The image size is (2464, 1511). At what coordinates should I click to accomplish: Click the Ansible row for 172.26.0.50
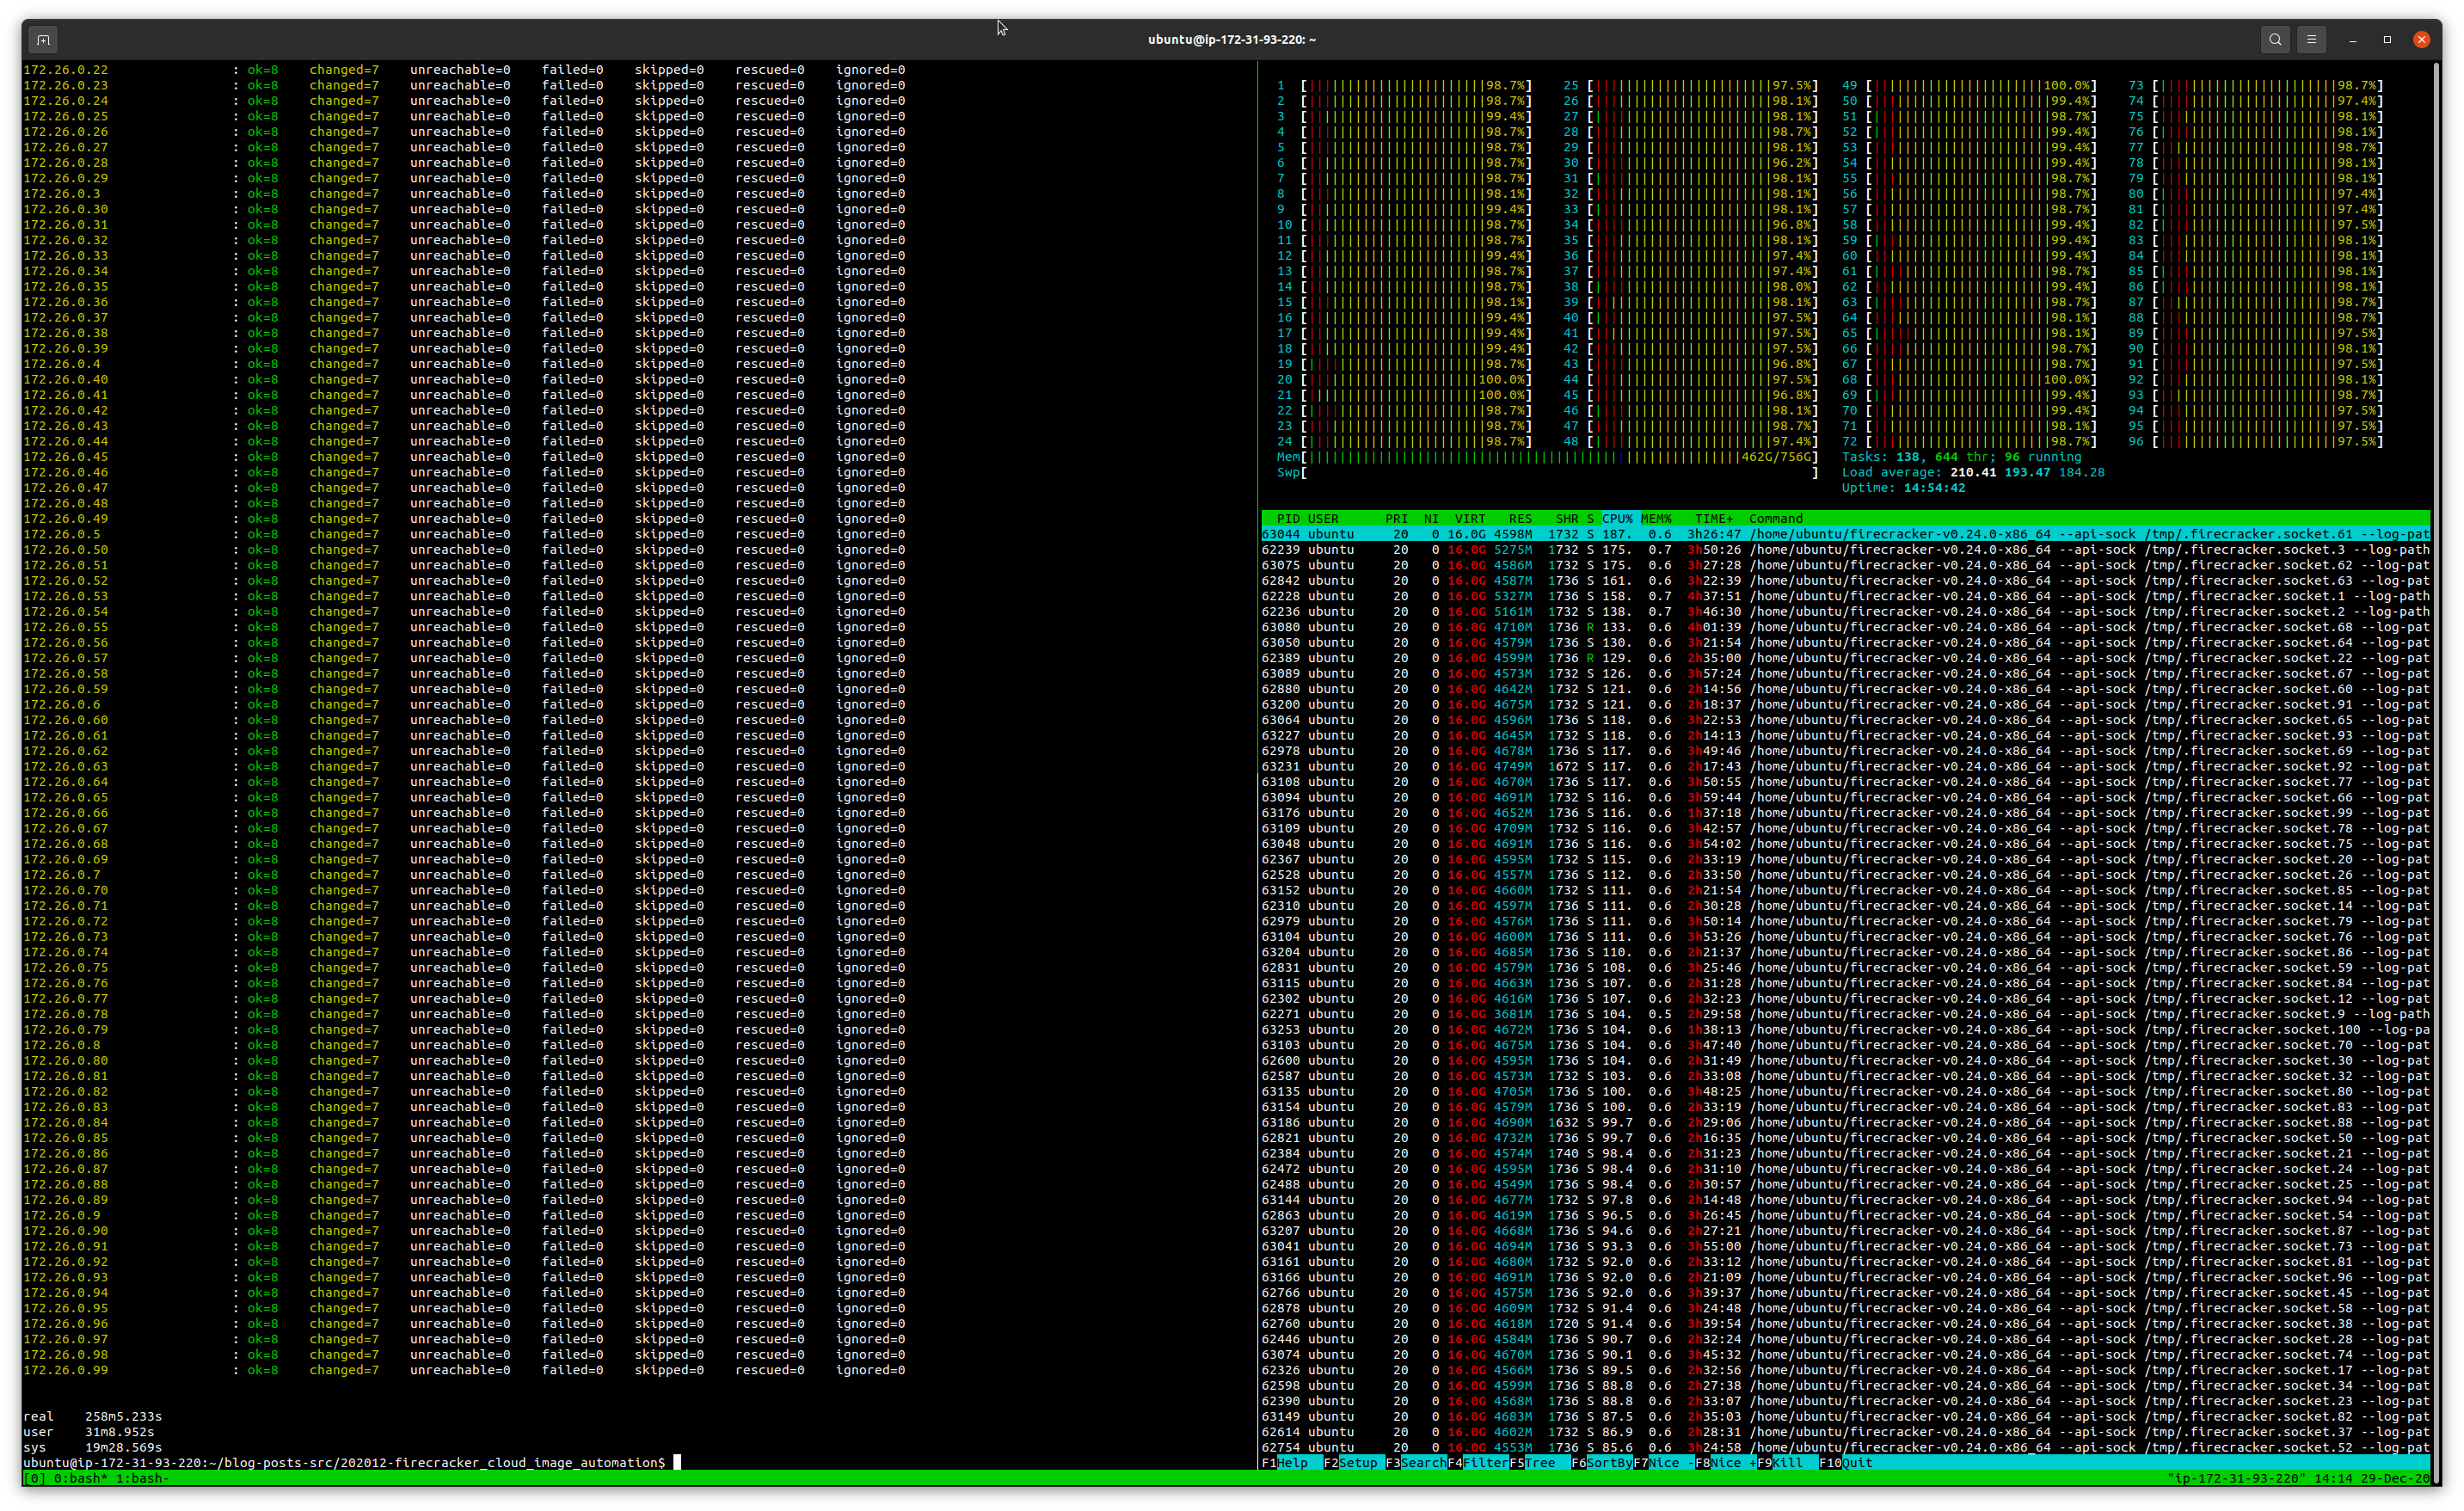click(x=464, y=549)
